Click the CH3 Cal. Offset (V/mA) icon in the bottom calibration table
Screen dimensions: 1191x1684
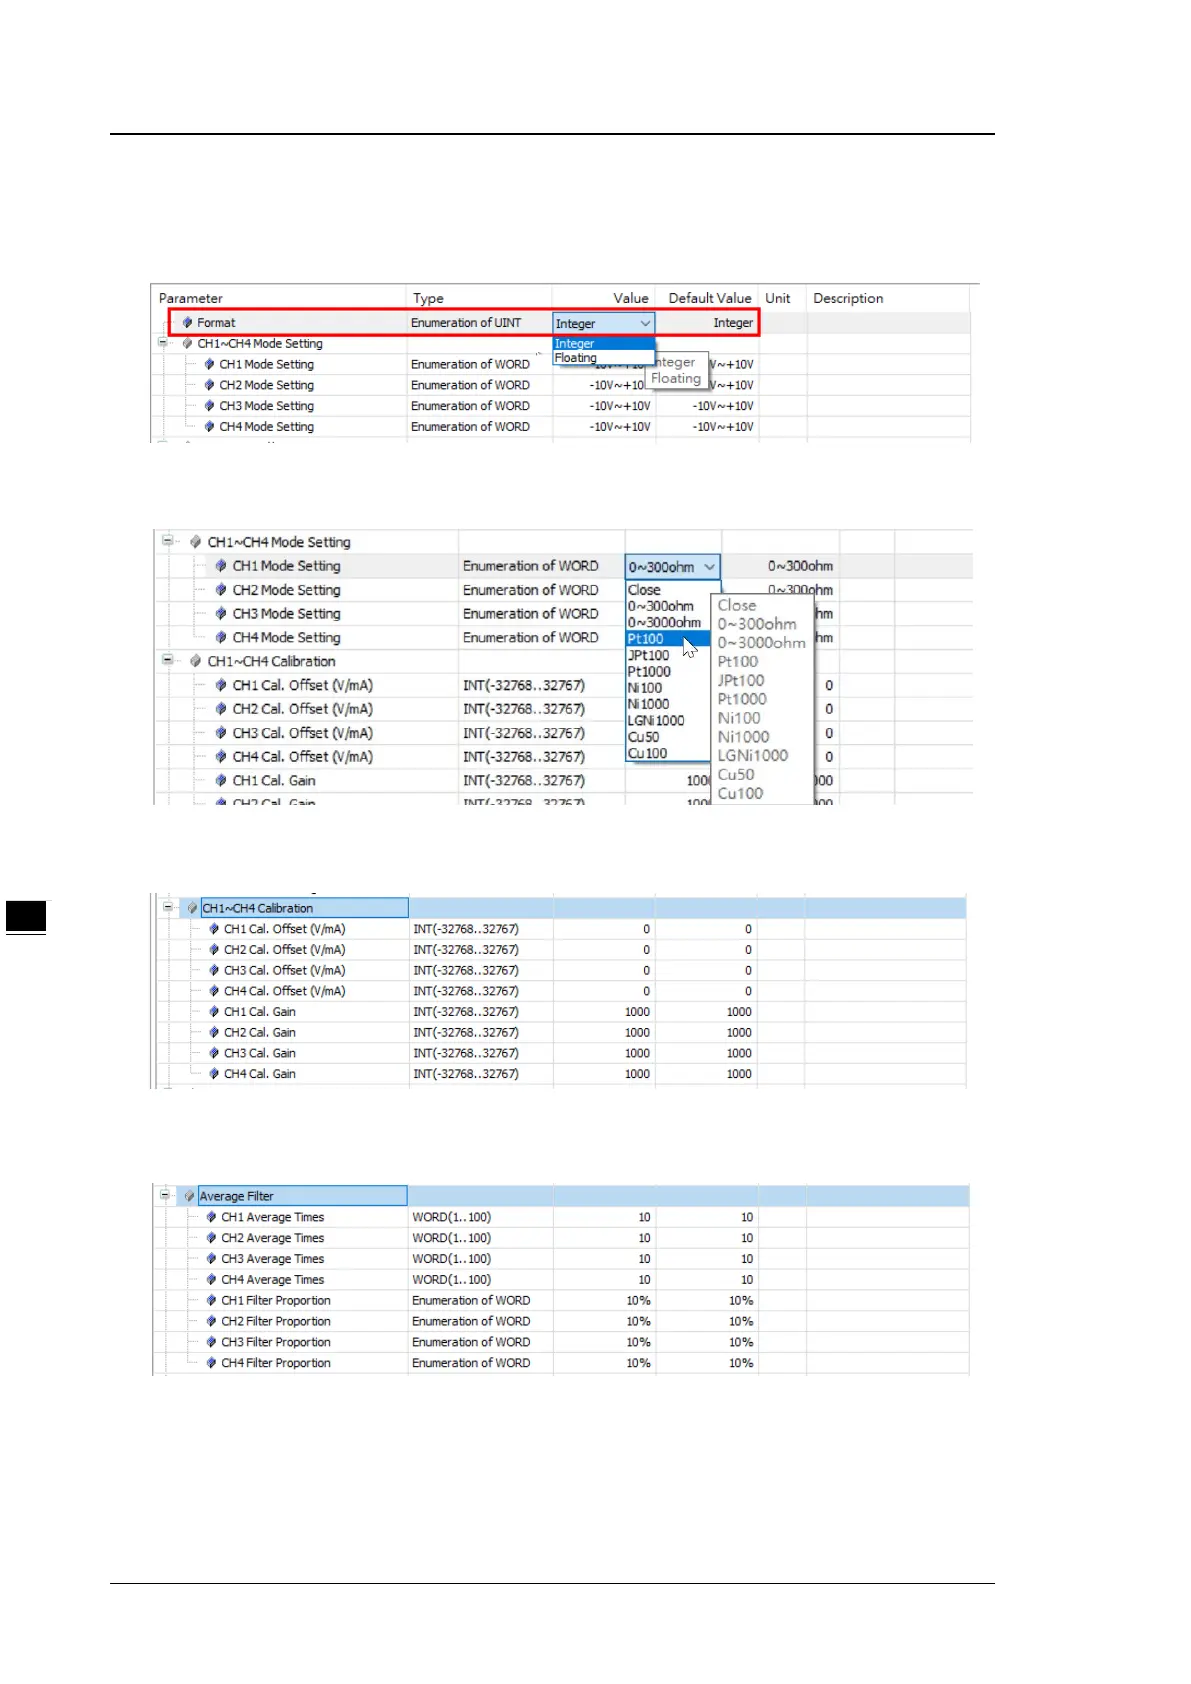tap(213, 970)
